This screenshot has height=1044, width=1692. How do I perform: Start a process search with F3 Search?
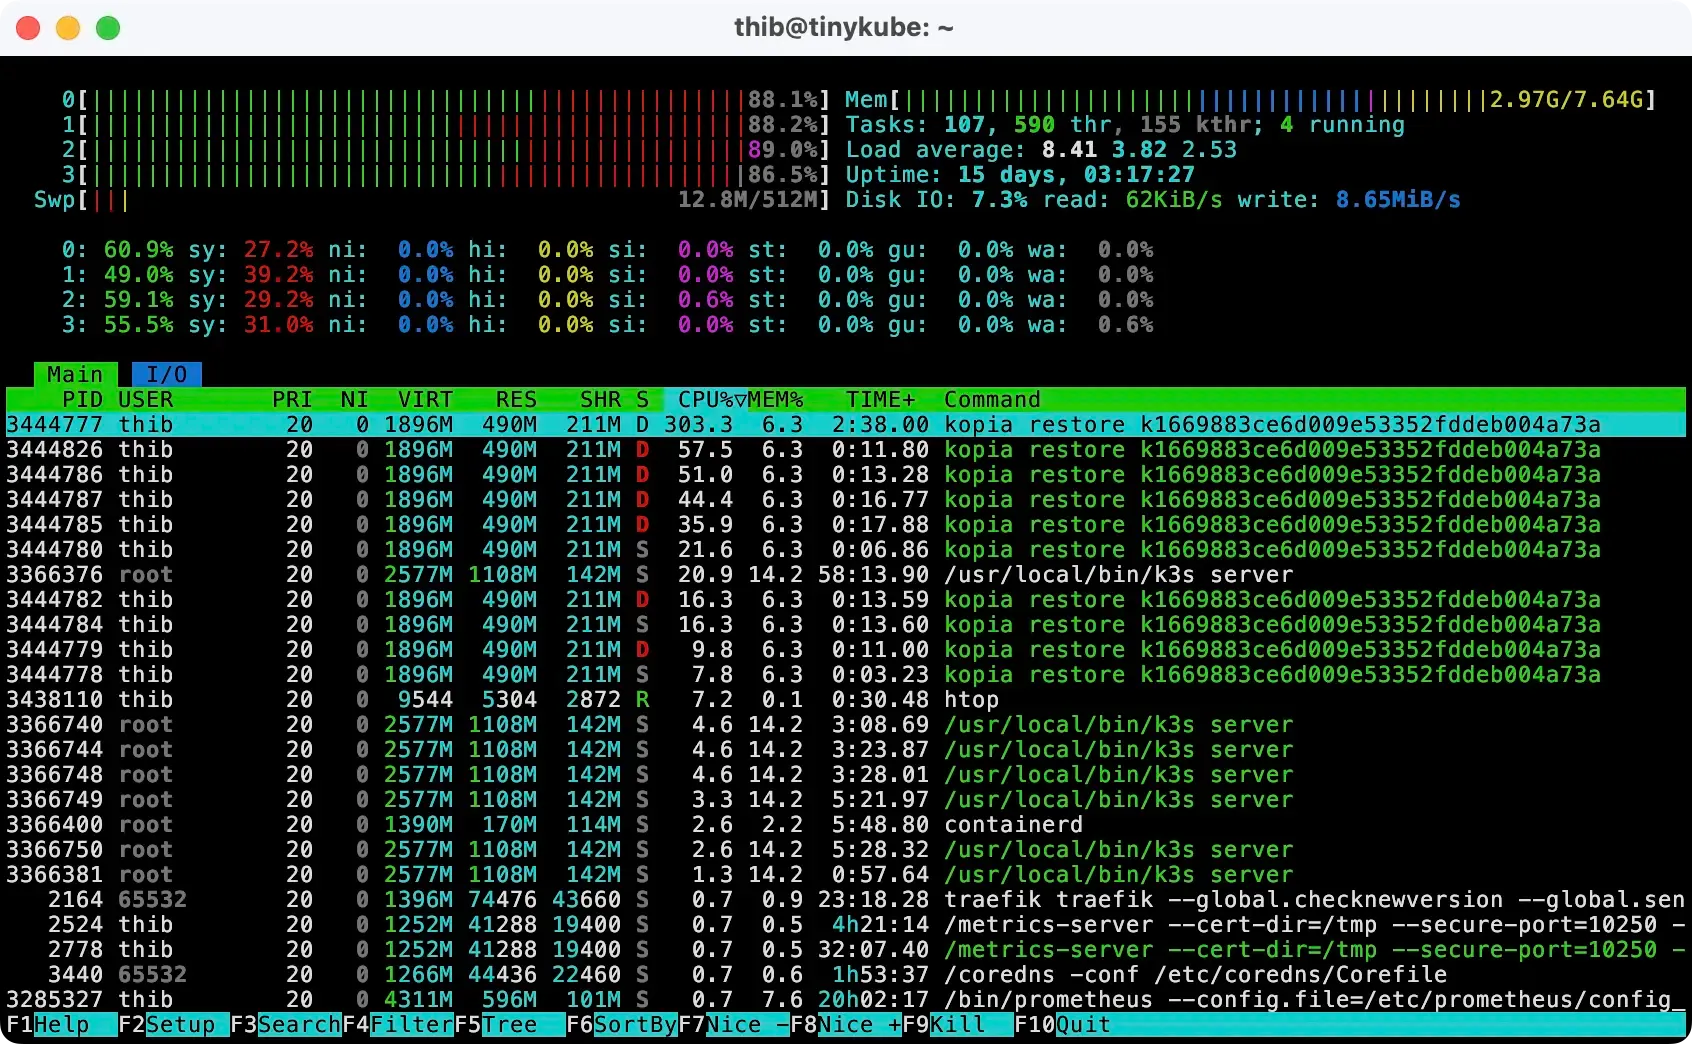tap(285, 1024)
